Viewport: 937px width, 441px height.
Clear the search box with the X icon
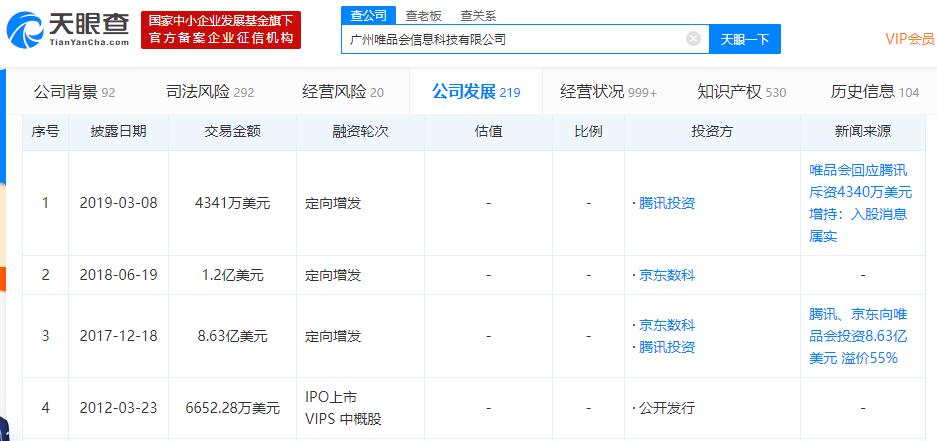tap(693, 39)
